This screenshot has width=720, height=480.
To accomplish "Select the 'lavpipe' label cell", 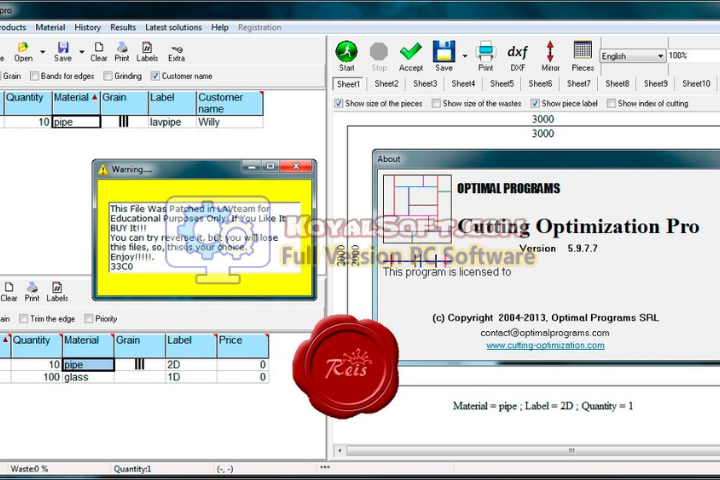I will pyautogui.click(x=172, y=122).
